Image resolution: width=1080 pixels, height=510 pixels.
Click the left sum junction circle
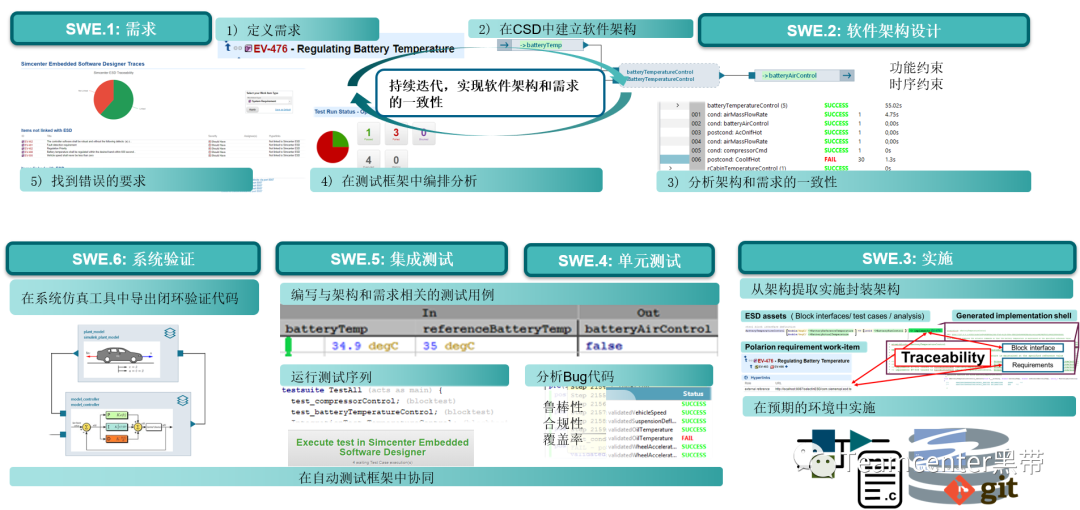point(86,428)
